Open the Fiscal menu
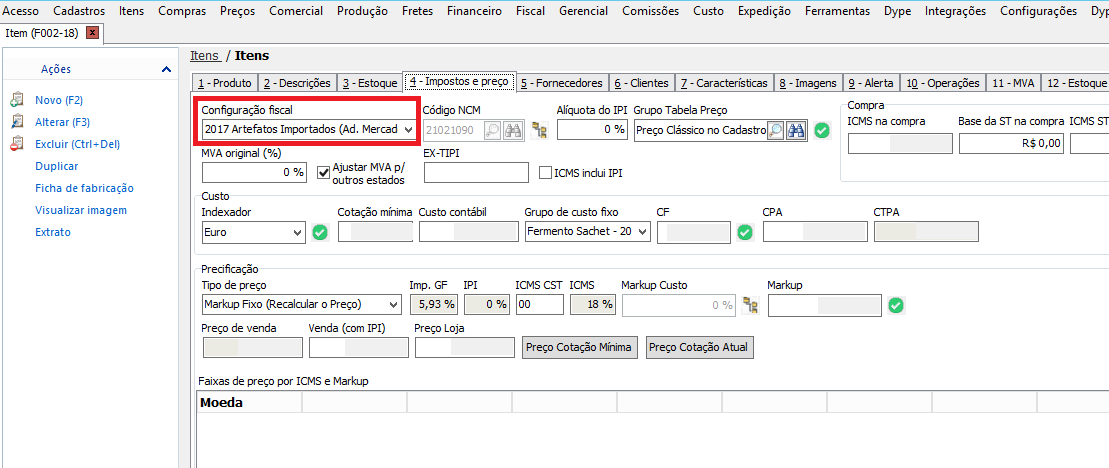1109x468 pixels. (x=530, y=11)
